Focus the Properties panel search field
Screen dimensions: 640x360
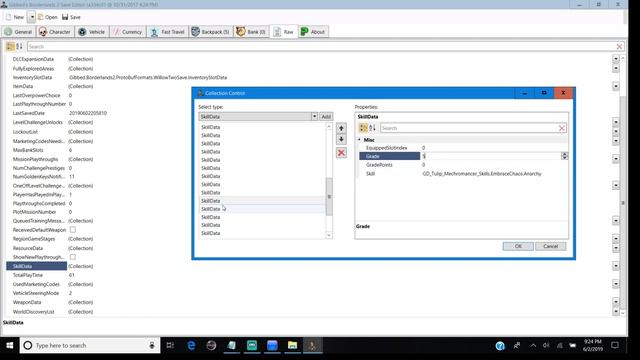point(469,128)
